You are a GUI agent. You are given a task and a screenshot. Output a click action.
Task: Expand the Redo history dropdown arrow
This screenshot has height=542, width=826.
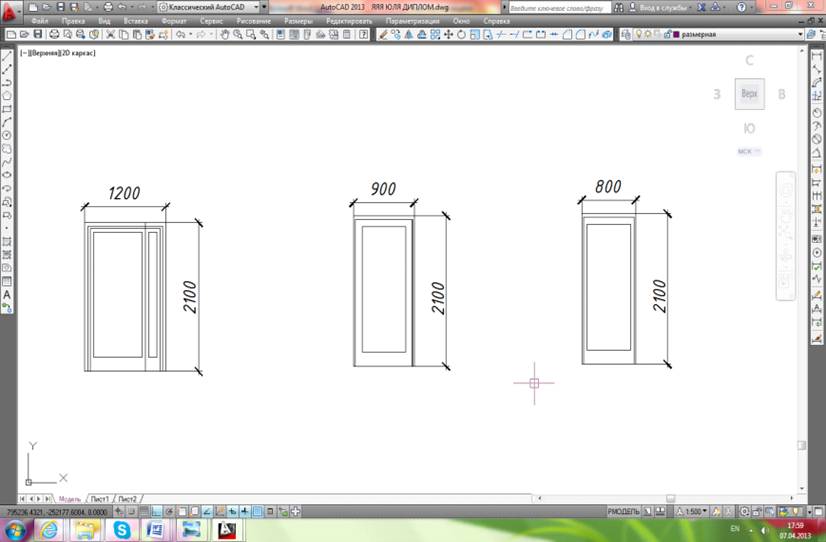[x=211, y=34]
